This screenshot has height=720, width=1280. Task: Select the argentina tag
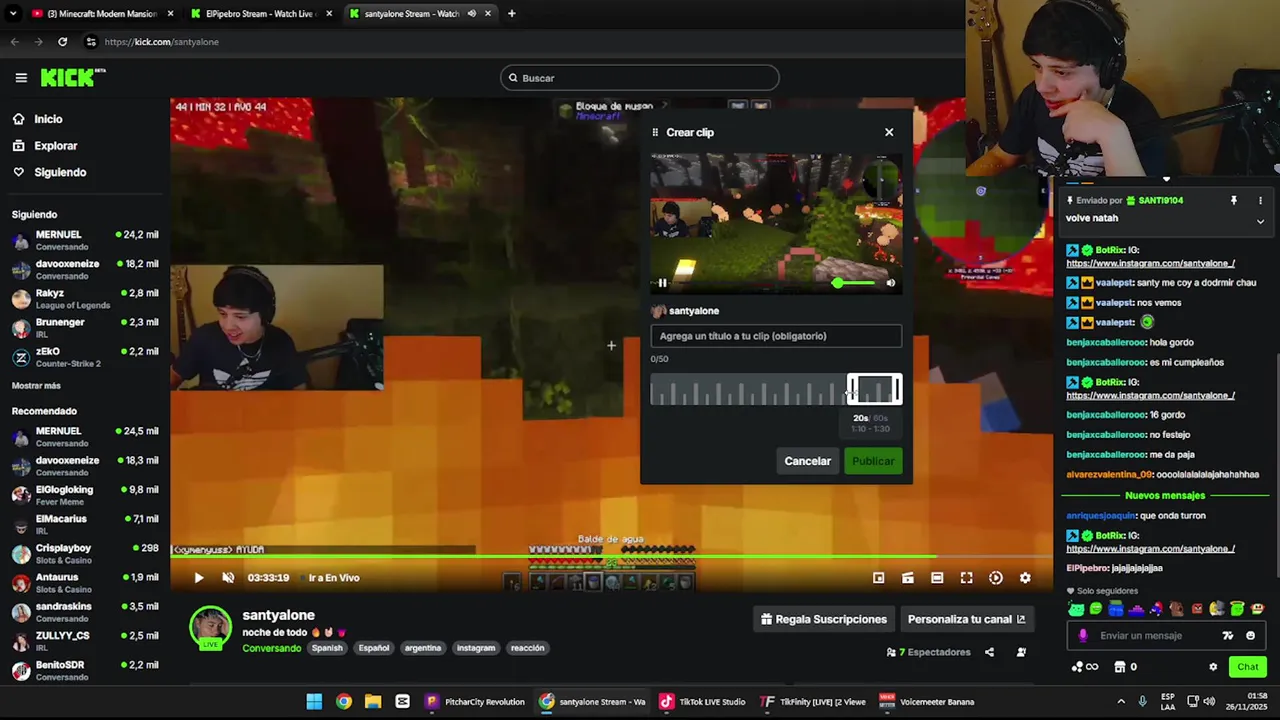tap(423, 648)
